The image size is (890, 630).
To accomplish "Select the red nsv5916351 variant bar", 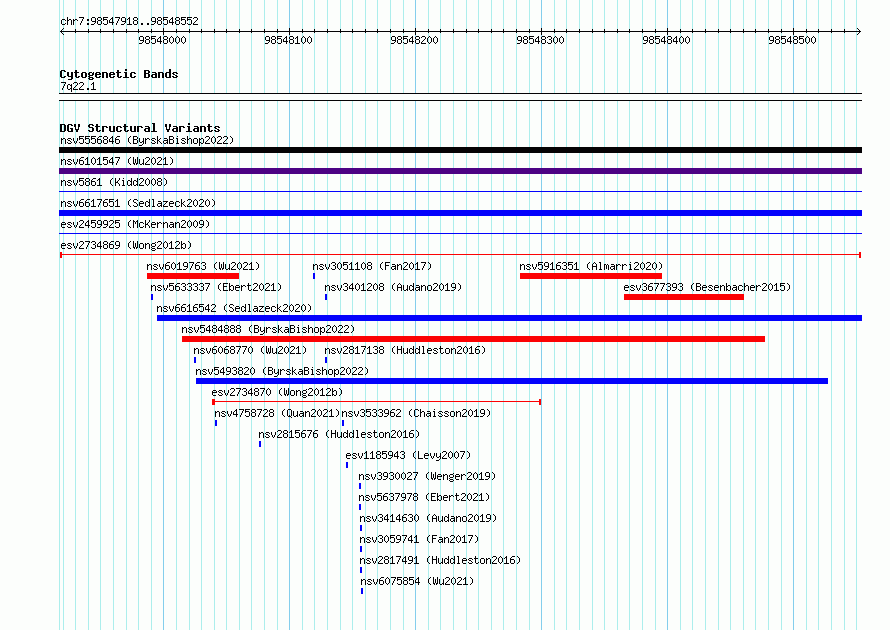I will coord(591,276).
